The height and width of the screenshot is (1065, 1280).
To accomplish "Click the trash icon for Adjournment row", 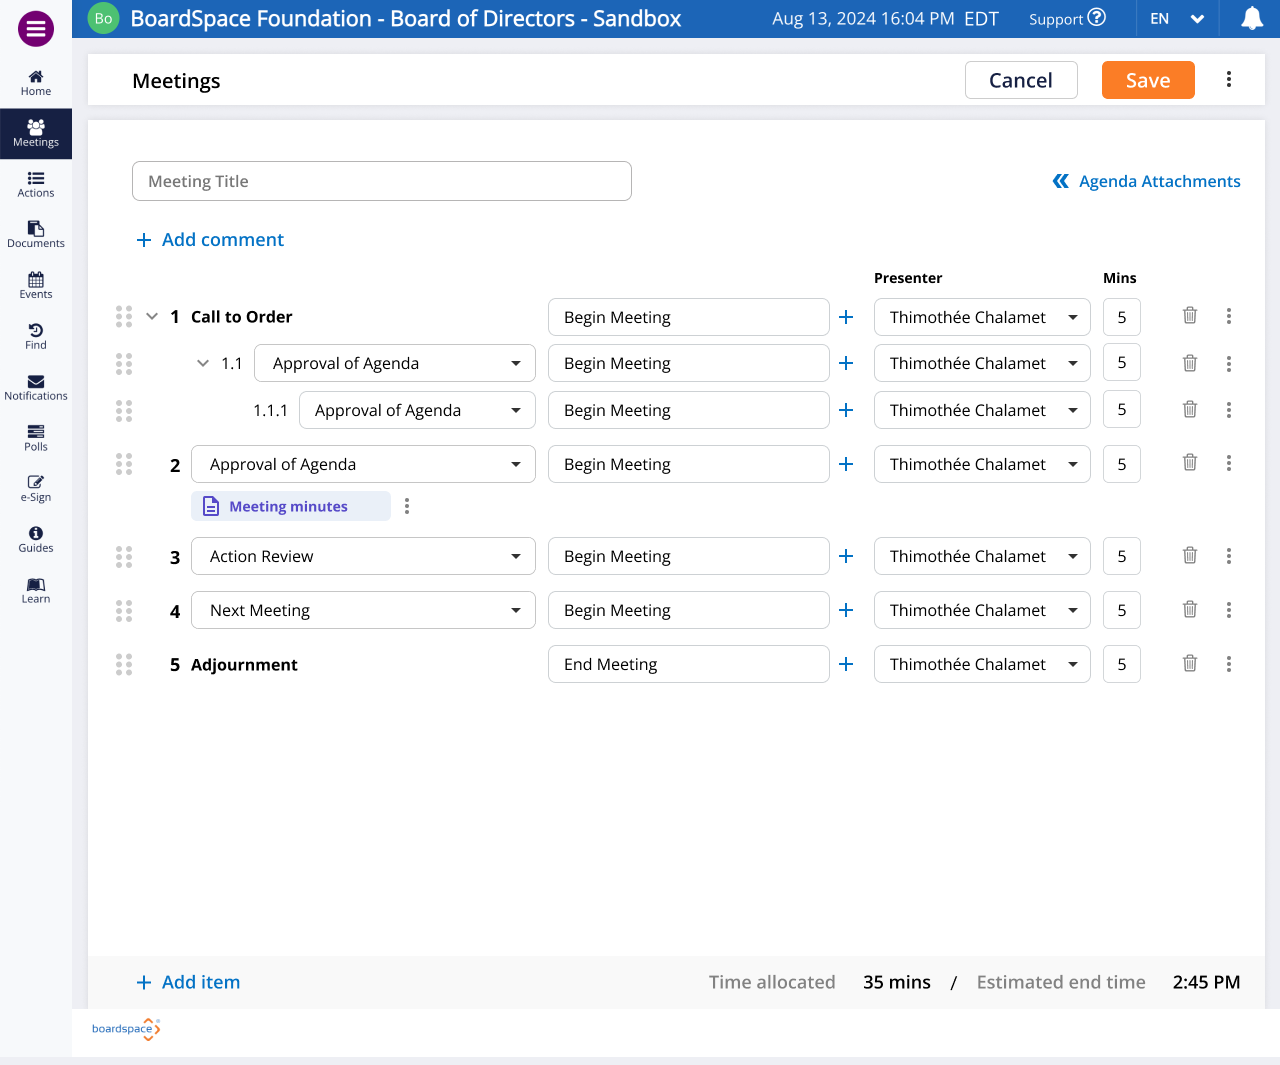I will click(x=1190, y=663).
